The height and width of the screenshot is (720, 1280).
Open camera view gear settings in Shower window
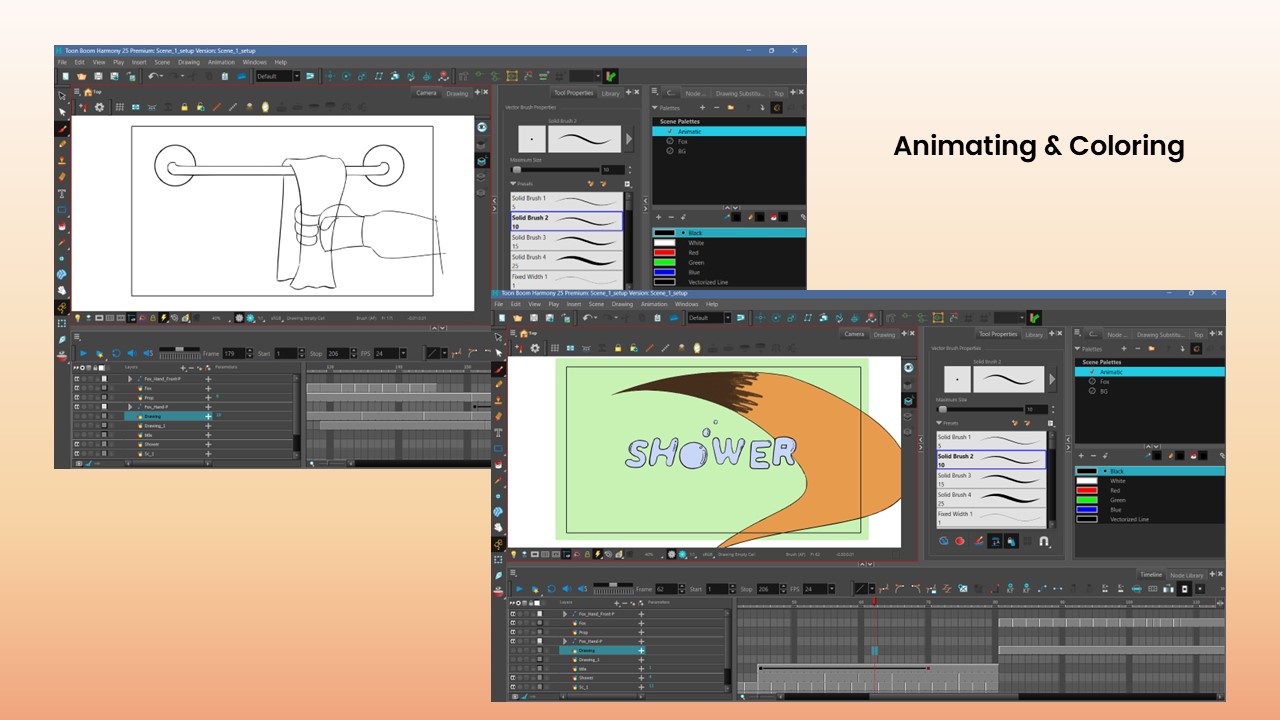535,348
